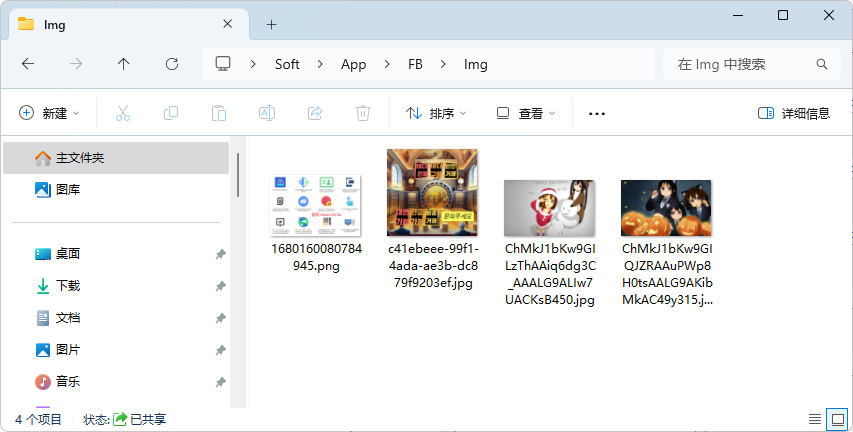Image resolution: width=853 pixels, height=432 pixels.
Task: Close the Img tab
Action: point(227,24)
